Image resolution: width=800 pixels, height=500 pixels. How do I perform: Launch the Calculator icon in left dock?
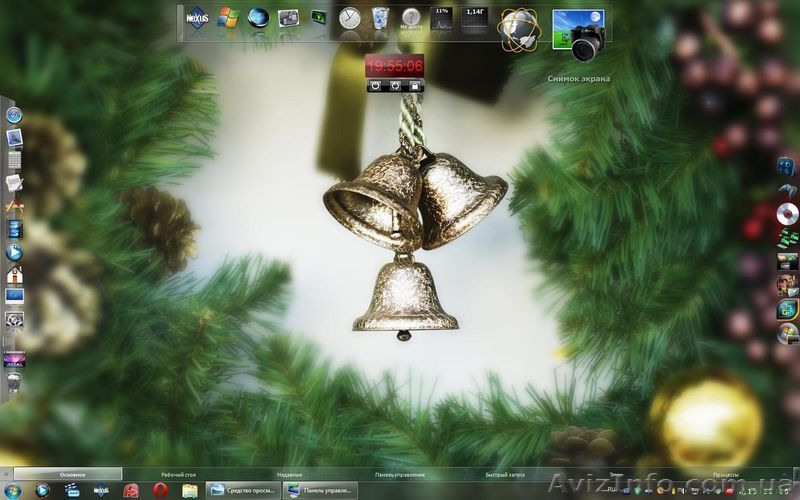[x=14, y=160]
